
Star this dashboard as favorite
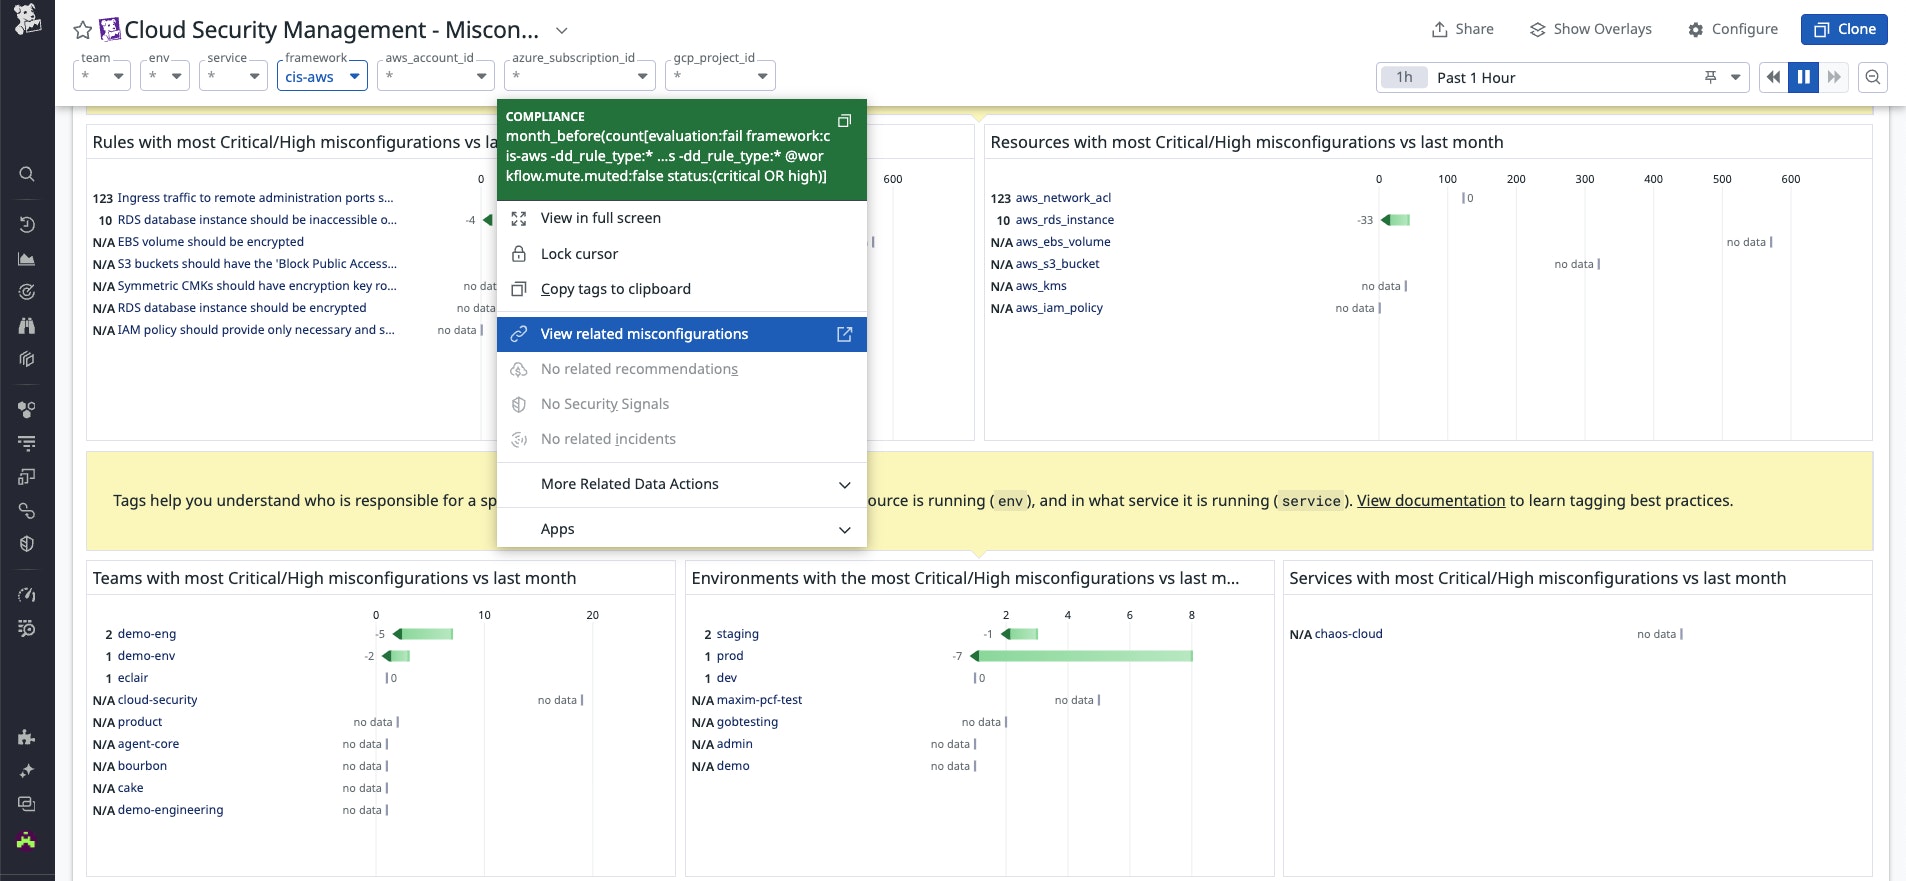[x=83, y=31]
